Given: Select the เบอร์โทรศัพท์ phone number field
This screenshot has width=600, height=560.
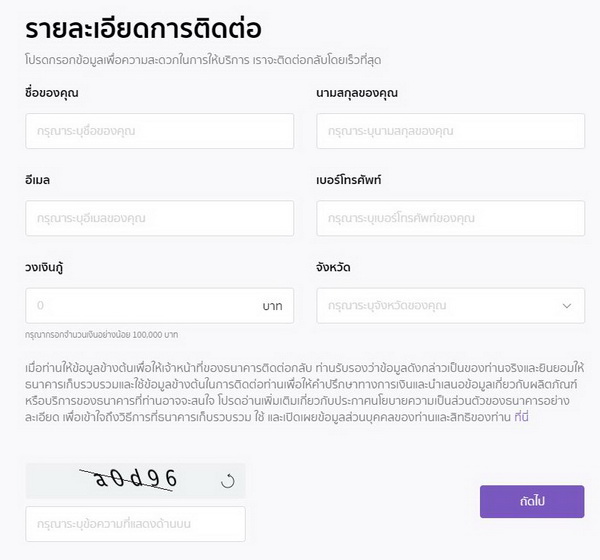Looking at the screenshot, I should 450,218.
